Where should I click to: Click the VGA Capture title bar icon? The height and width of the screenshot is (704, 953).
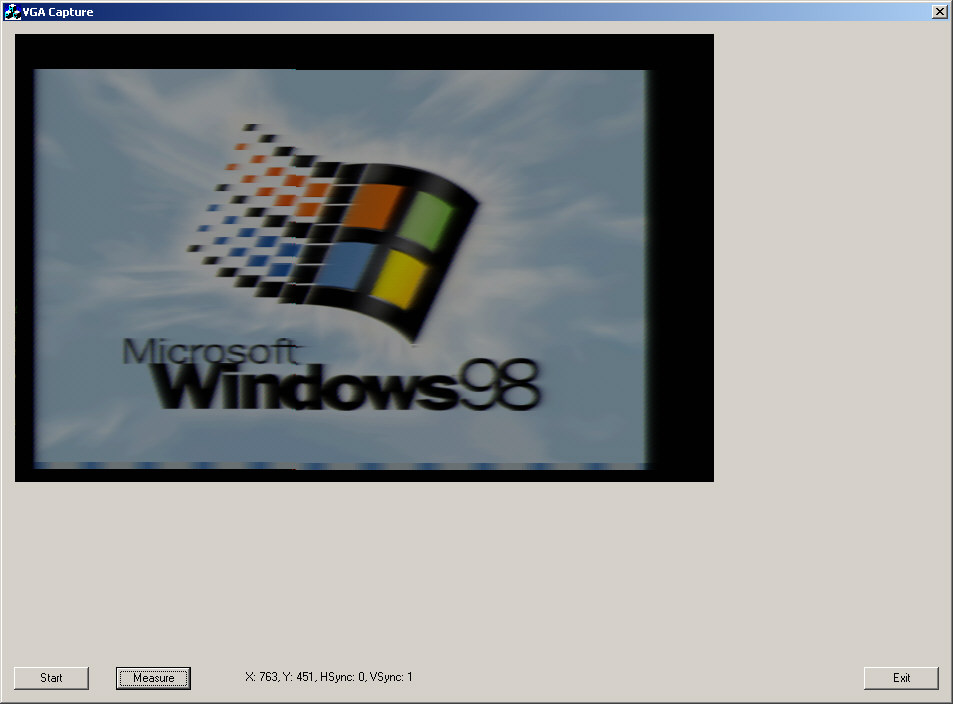[12, 12]
